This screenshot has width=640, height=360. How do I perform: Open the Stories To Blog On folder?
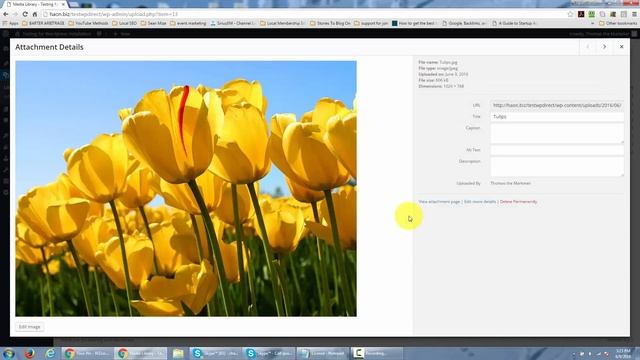pos(330,23)
